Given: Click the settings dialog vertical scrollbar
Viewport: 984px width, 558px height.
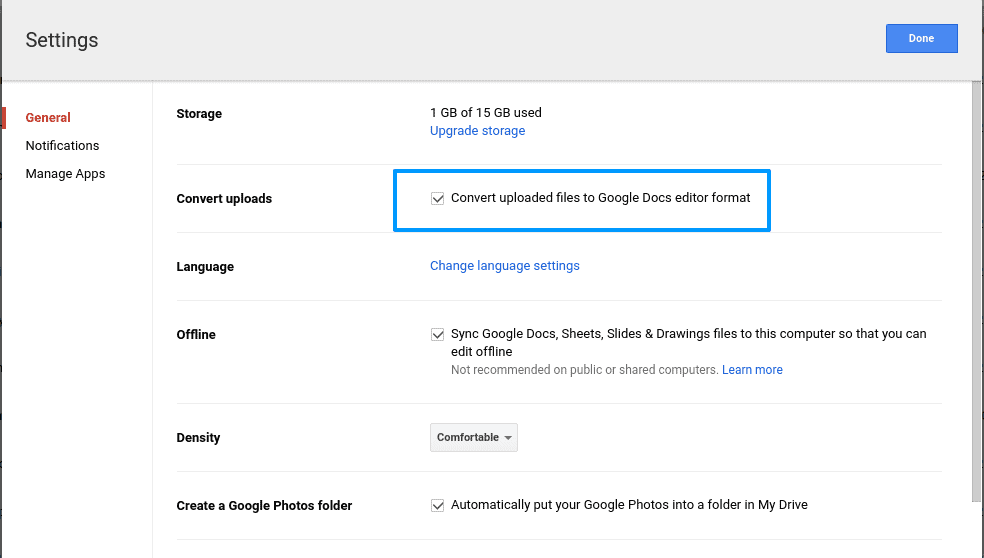Looking at the screenshot, I should coord(977,300).
